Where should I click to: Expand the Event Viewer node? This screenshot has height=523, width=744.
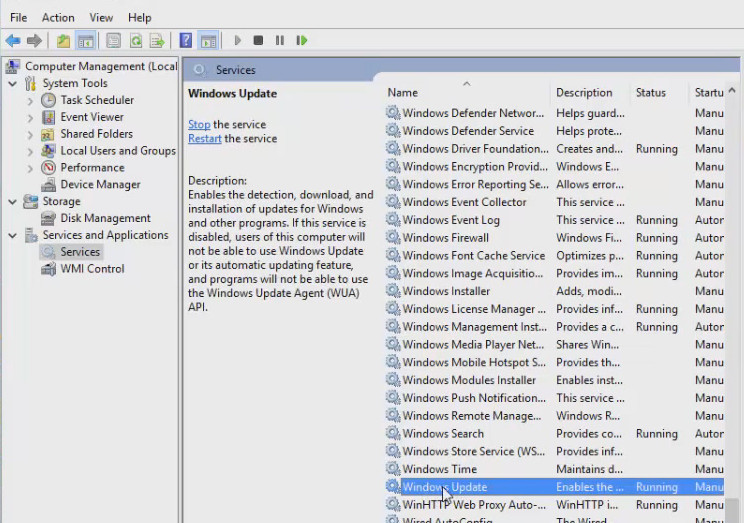[30, 118]
